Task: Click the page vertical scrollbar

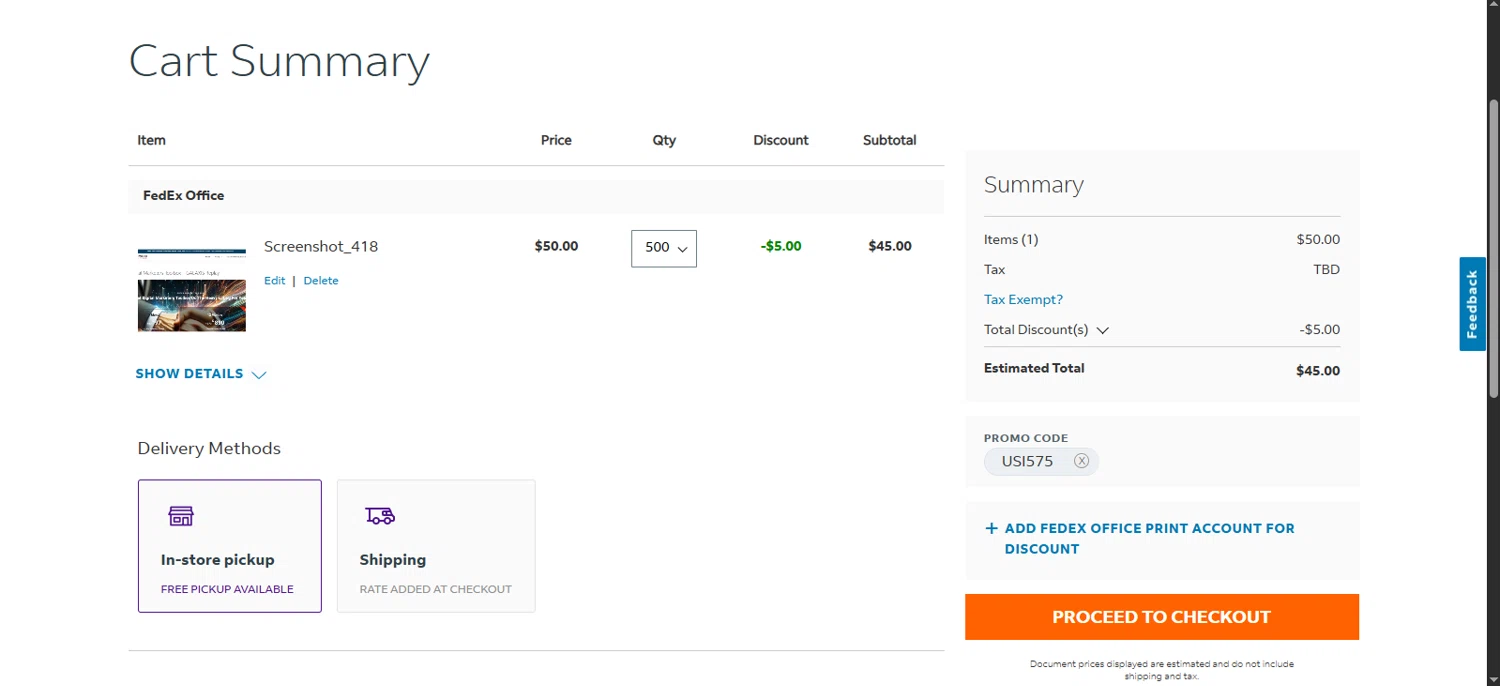Action: coord(1493,250)
